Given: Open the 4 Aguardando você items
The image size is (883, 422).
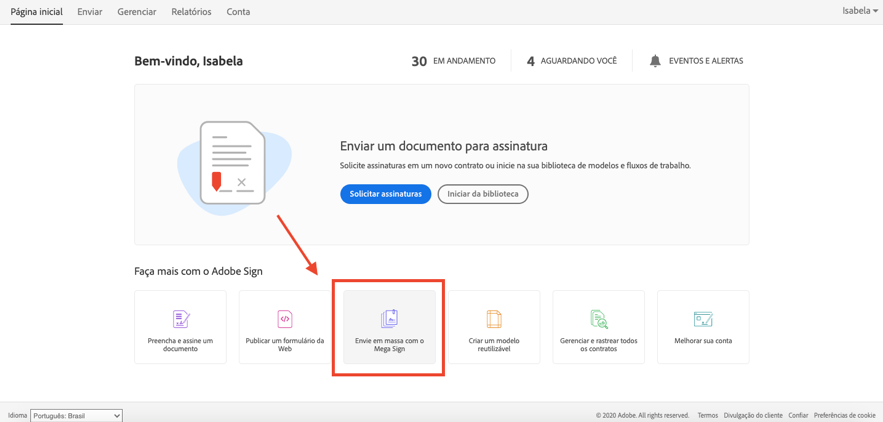Looking at the screenshot, I should pyautogui.click(x=572, y=61).
